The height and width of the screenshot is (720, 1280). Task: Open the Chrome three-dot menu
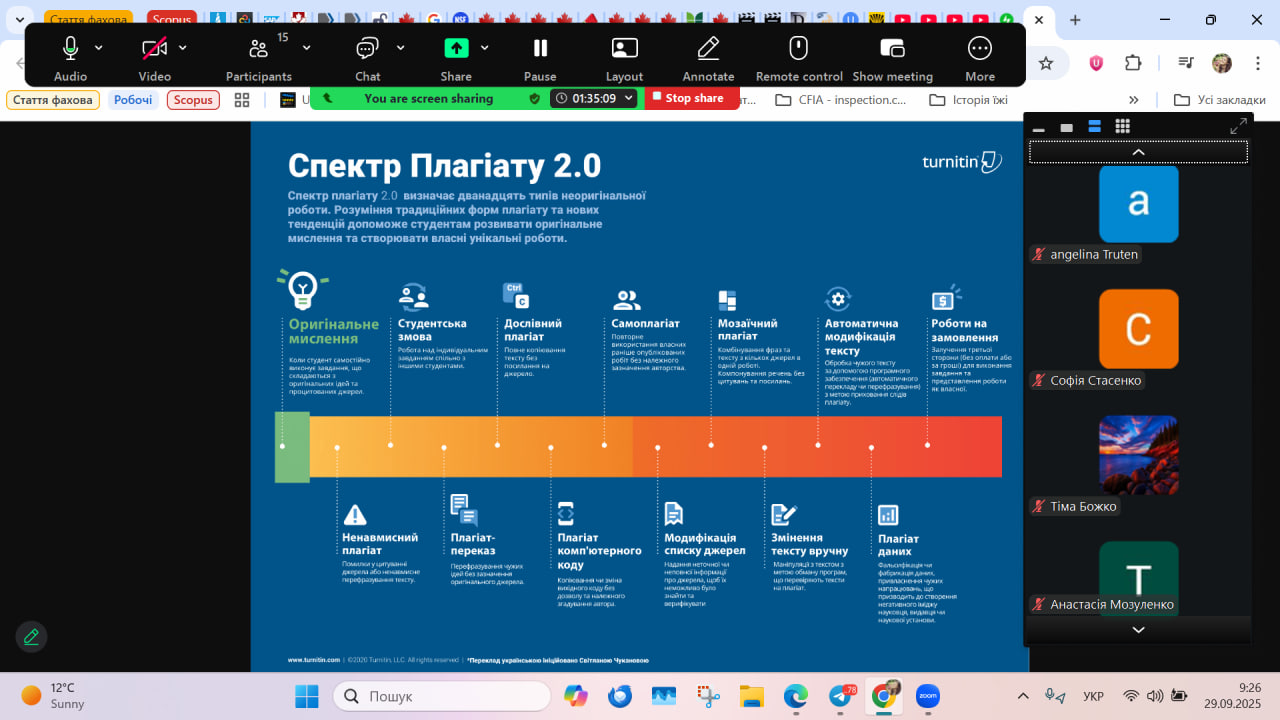tap(1257, 63)
